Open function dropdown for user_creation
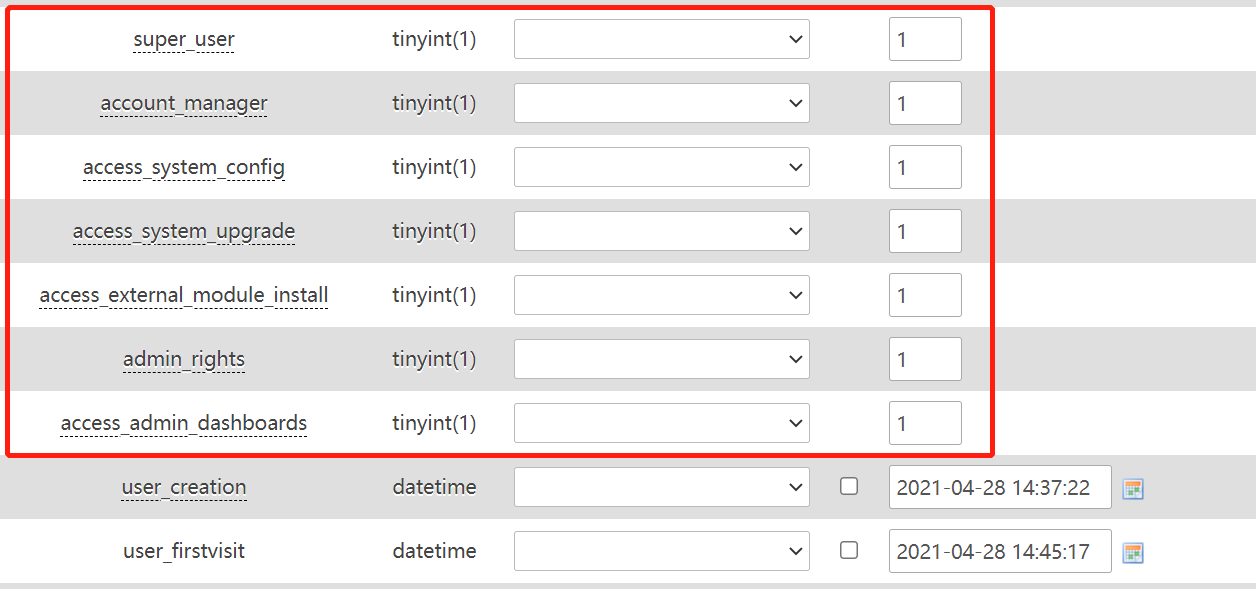This screenshot has width=1256, height=589. tap(661, 487)
